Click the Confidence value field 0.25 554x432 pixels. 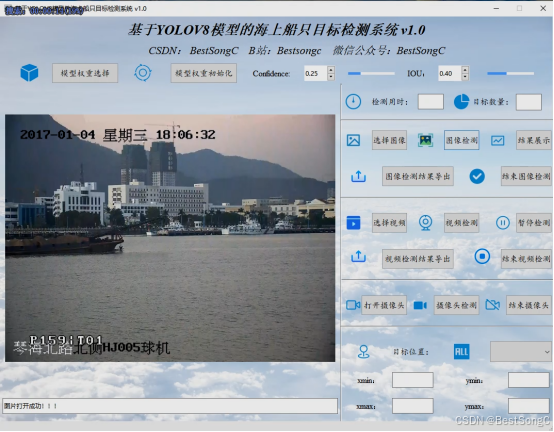[x=316, y=73]
